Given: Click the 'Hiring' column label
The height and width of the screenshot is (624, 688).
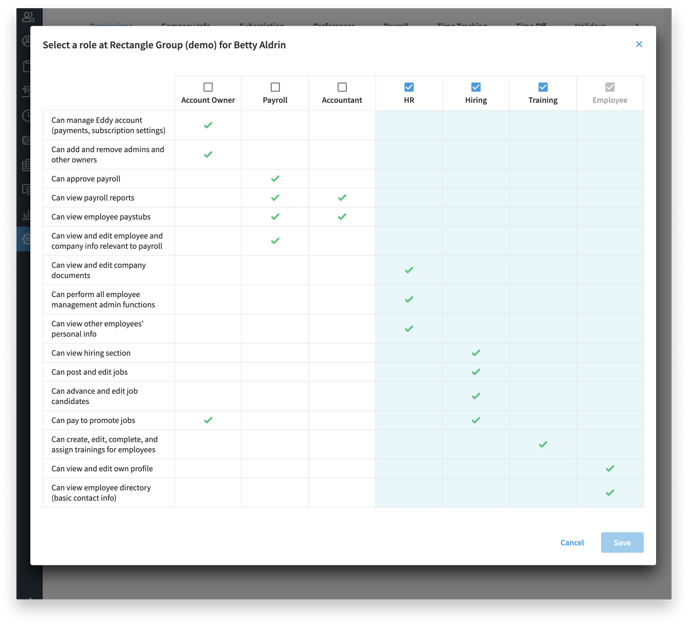Looking at the screenshot, I should click(476, 100).
